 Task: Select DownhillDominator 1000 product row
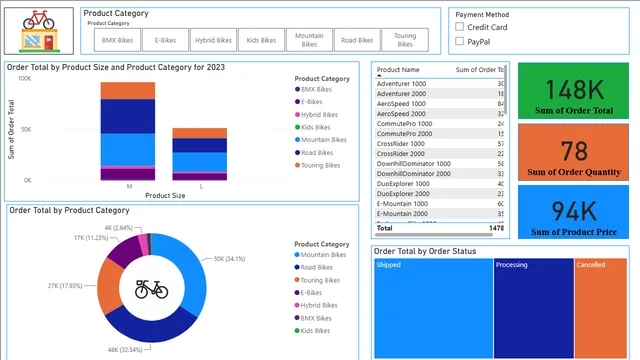(440, 164)
